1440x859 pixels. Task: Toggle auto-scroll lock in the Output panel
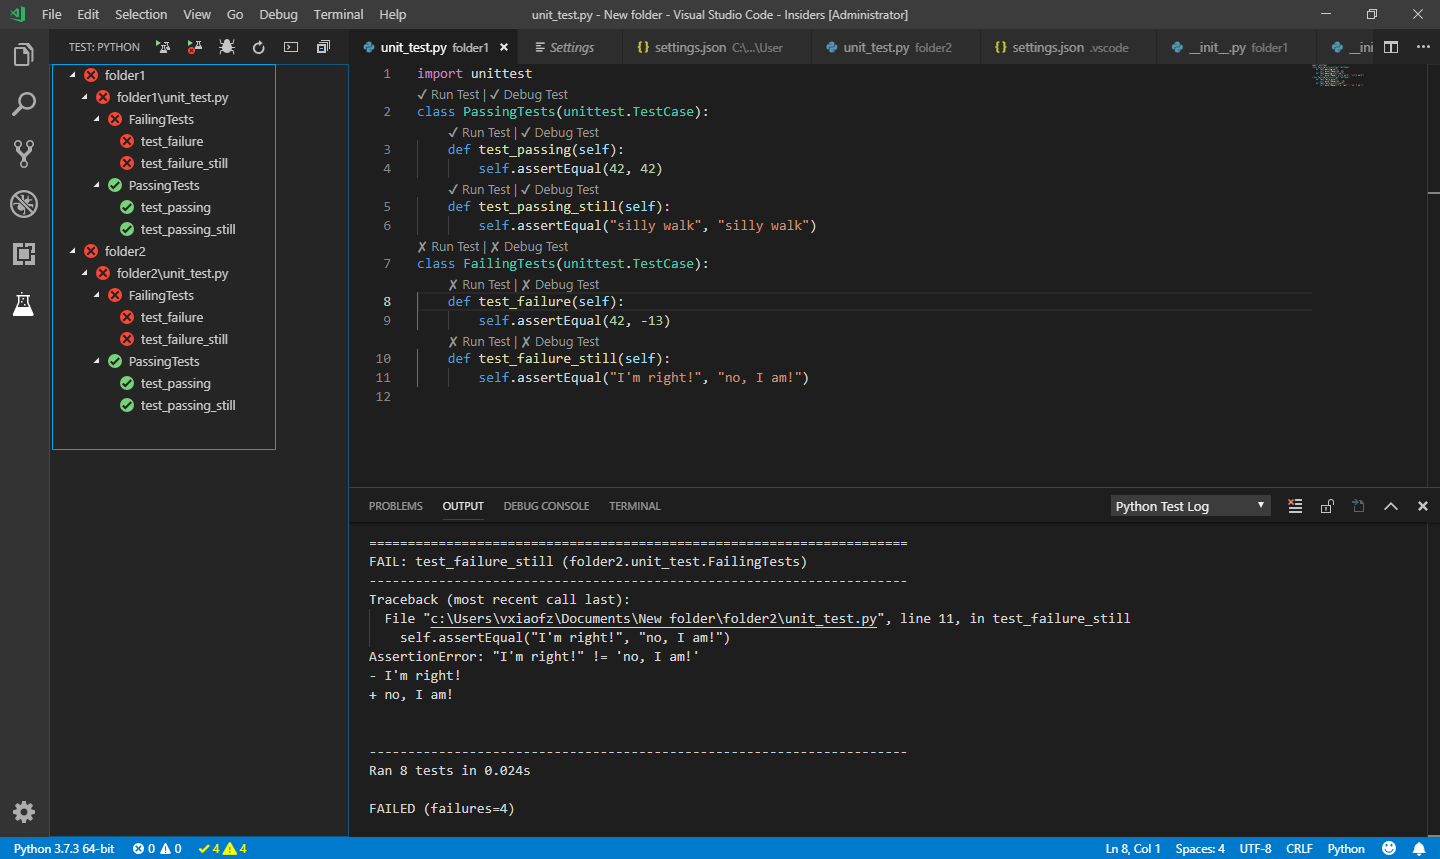[x=1327, y=506]
